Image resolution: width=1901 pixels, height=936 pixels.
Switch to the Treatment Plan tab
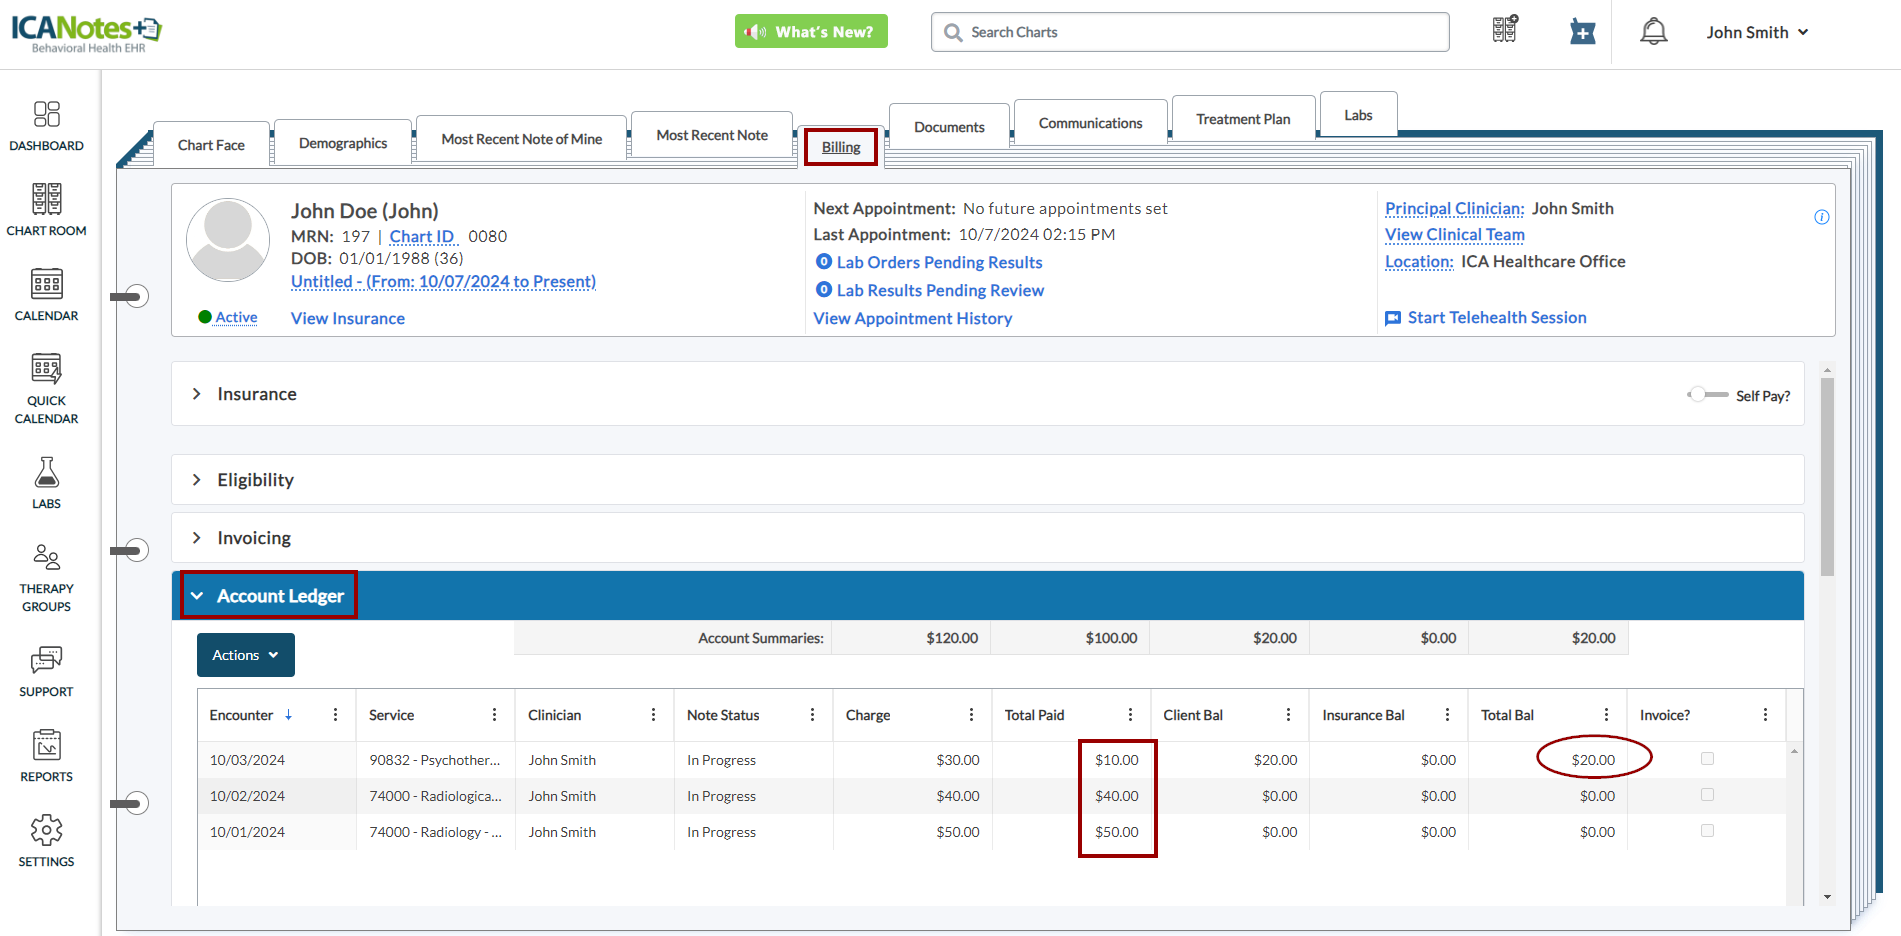[x=1242, y=119]
